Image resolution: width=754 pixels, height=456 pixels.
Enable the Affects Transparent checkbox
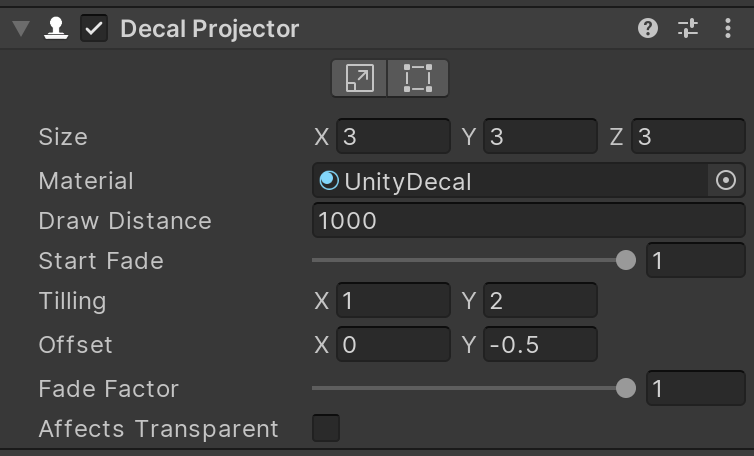(326, 429)
